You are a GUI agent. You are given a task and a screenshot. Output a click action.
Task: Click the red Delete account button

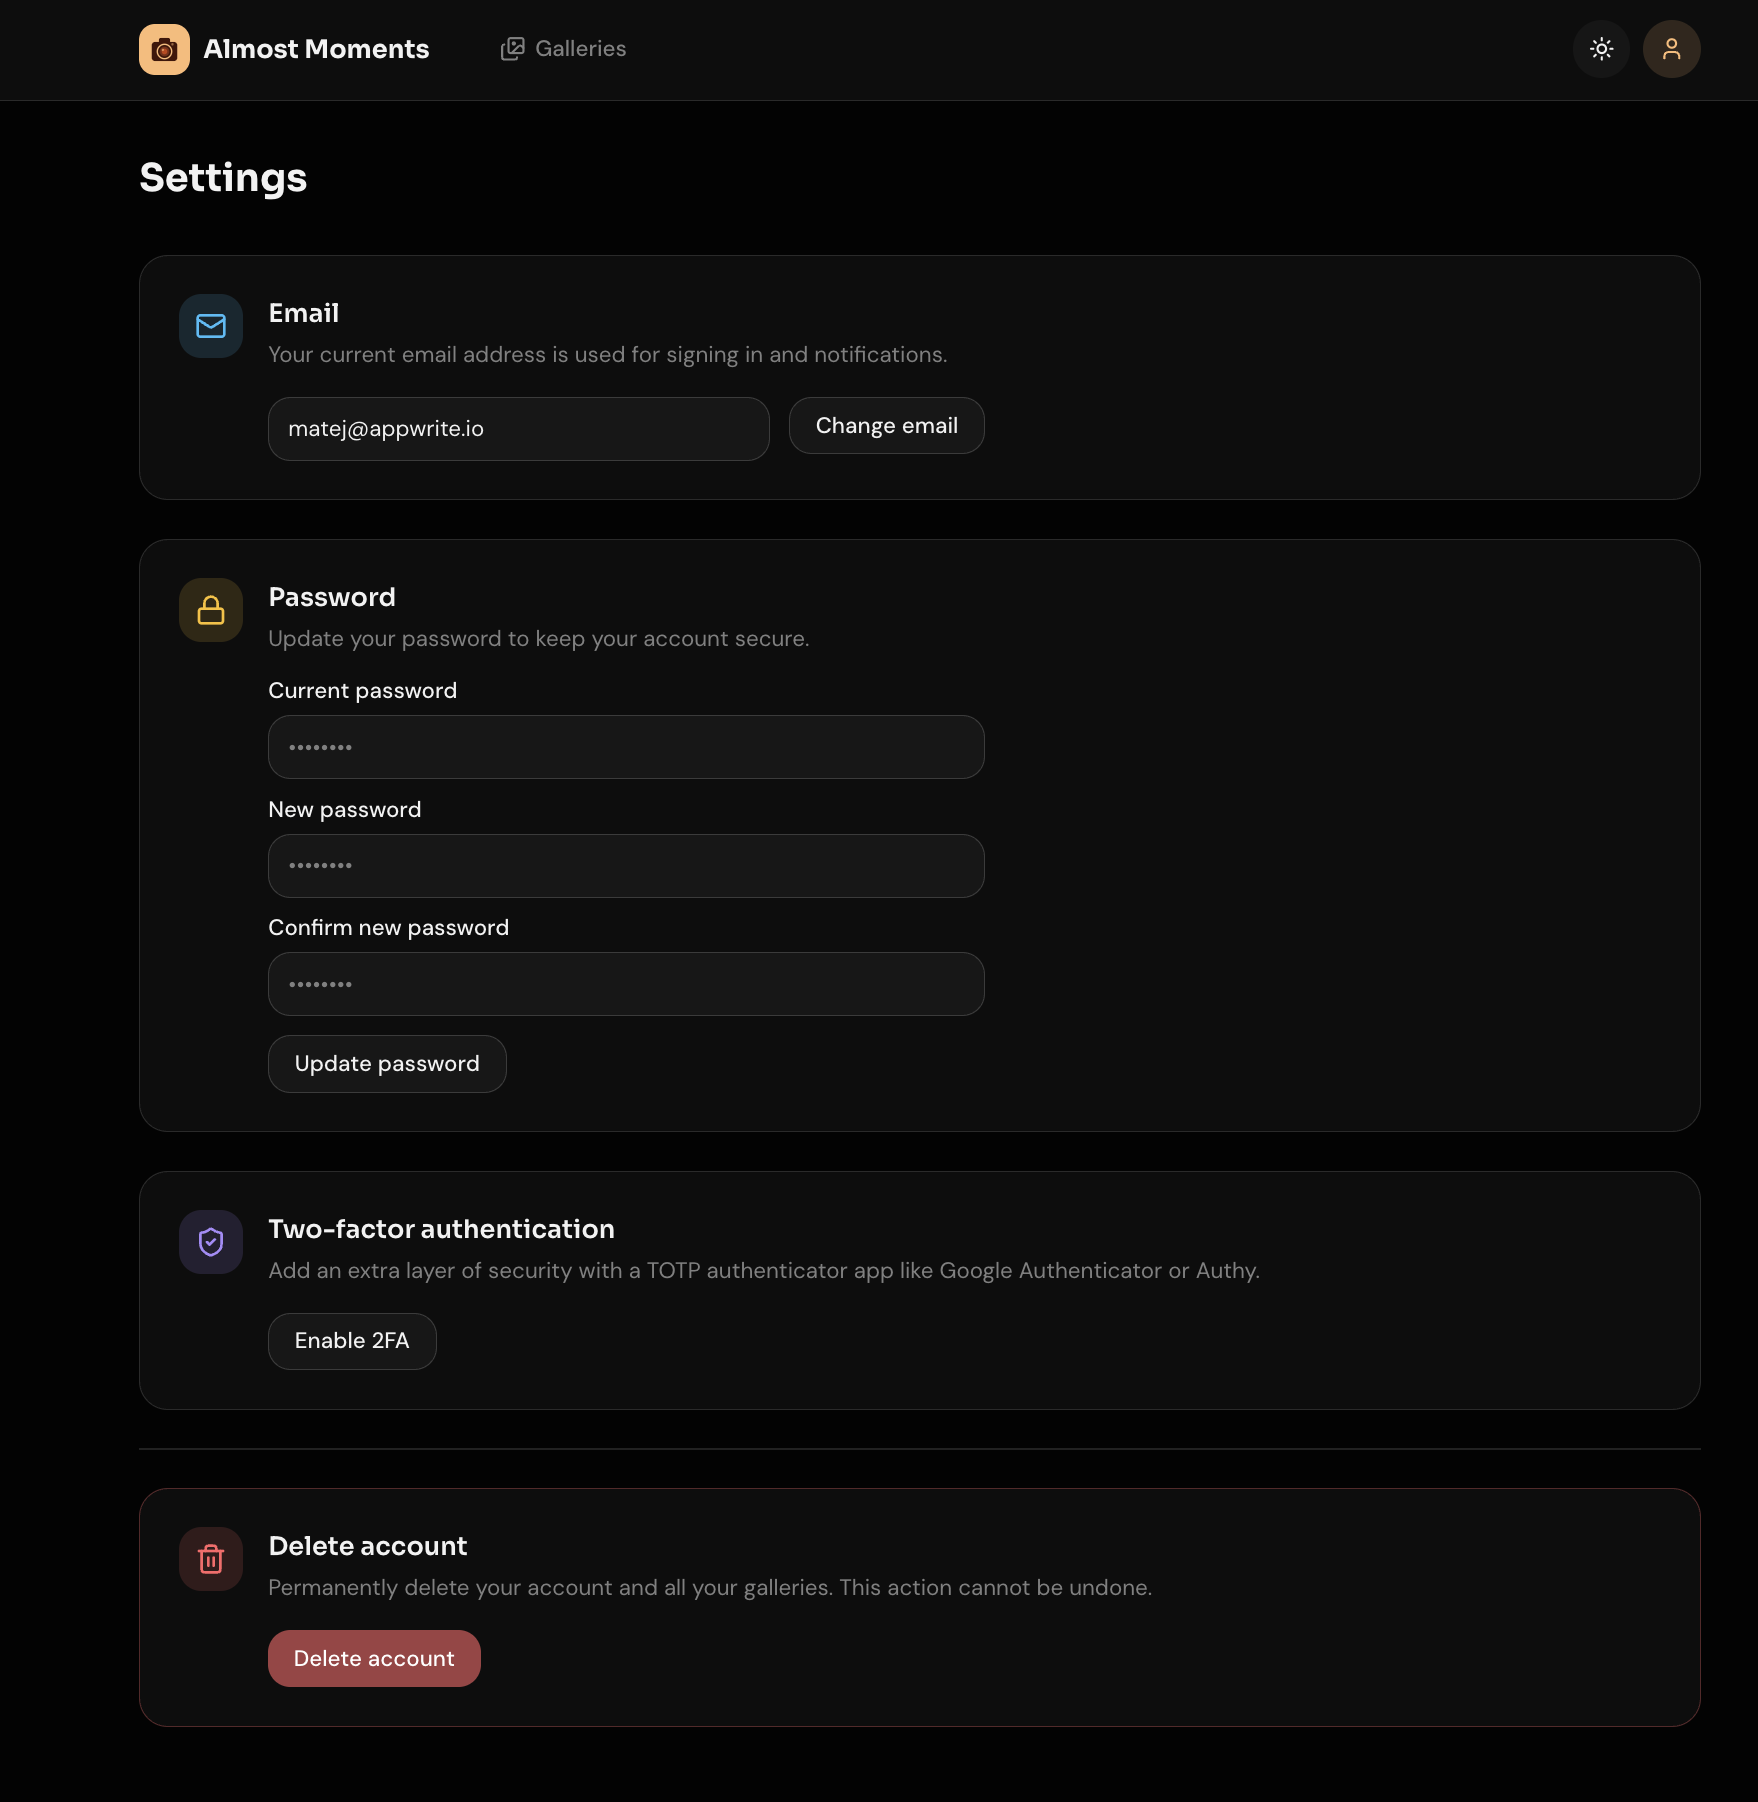pyautogui.click(x=374, y=1658)
